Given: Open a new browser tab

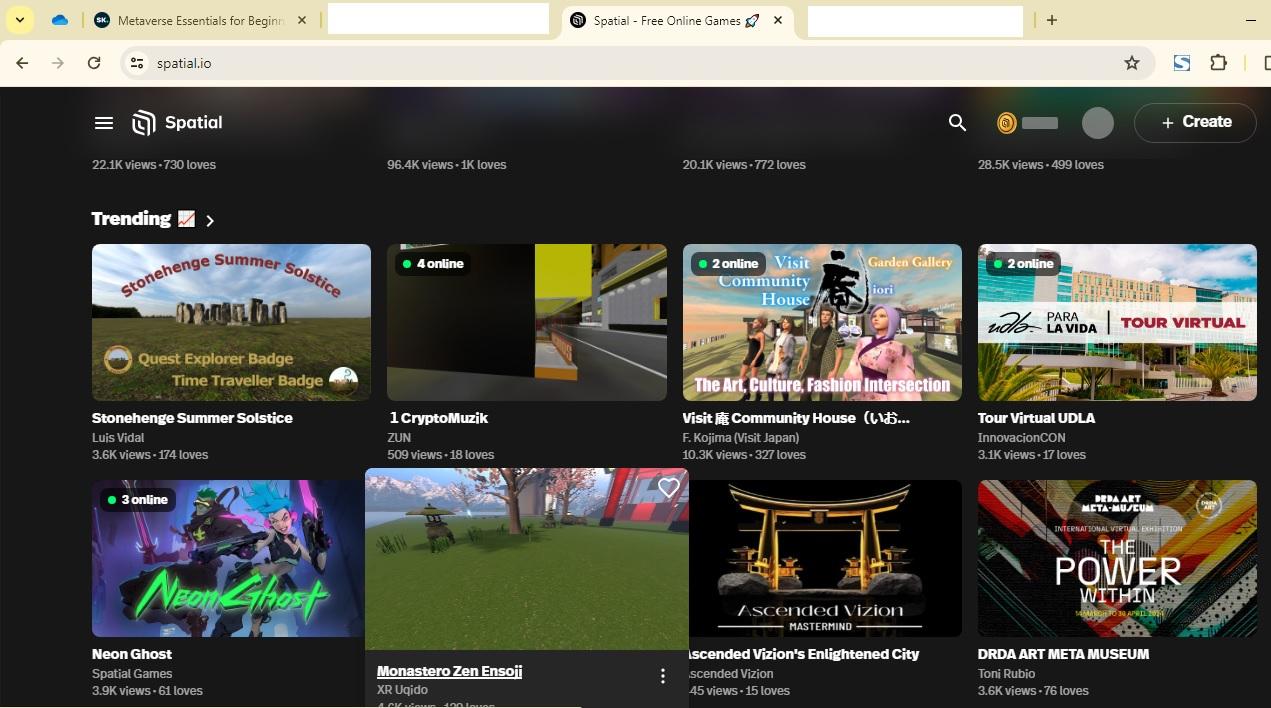Looking at the screenshot, I should tap(1052, 20).
